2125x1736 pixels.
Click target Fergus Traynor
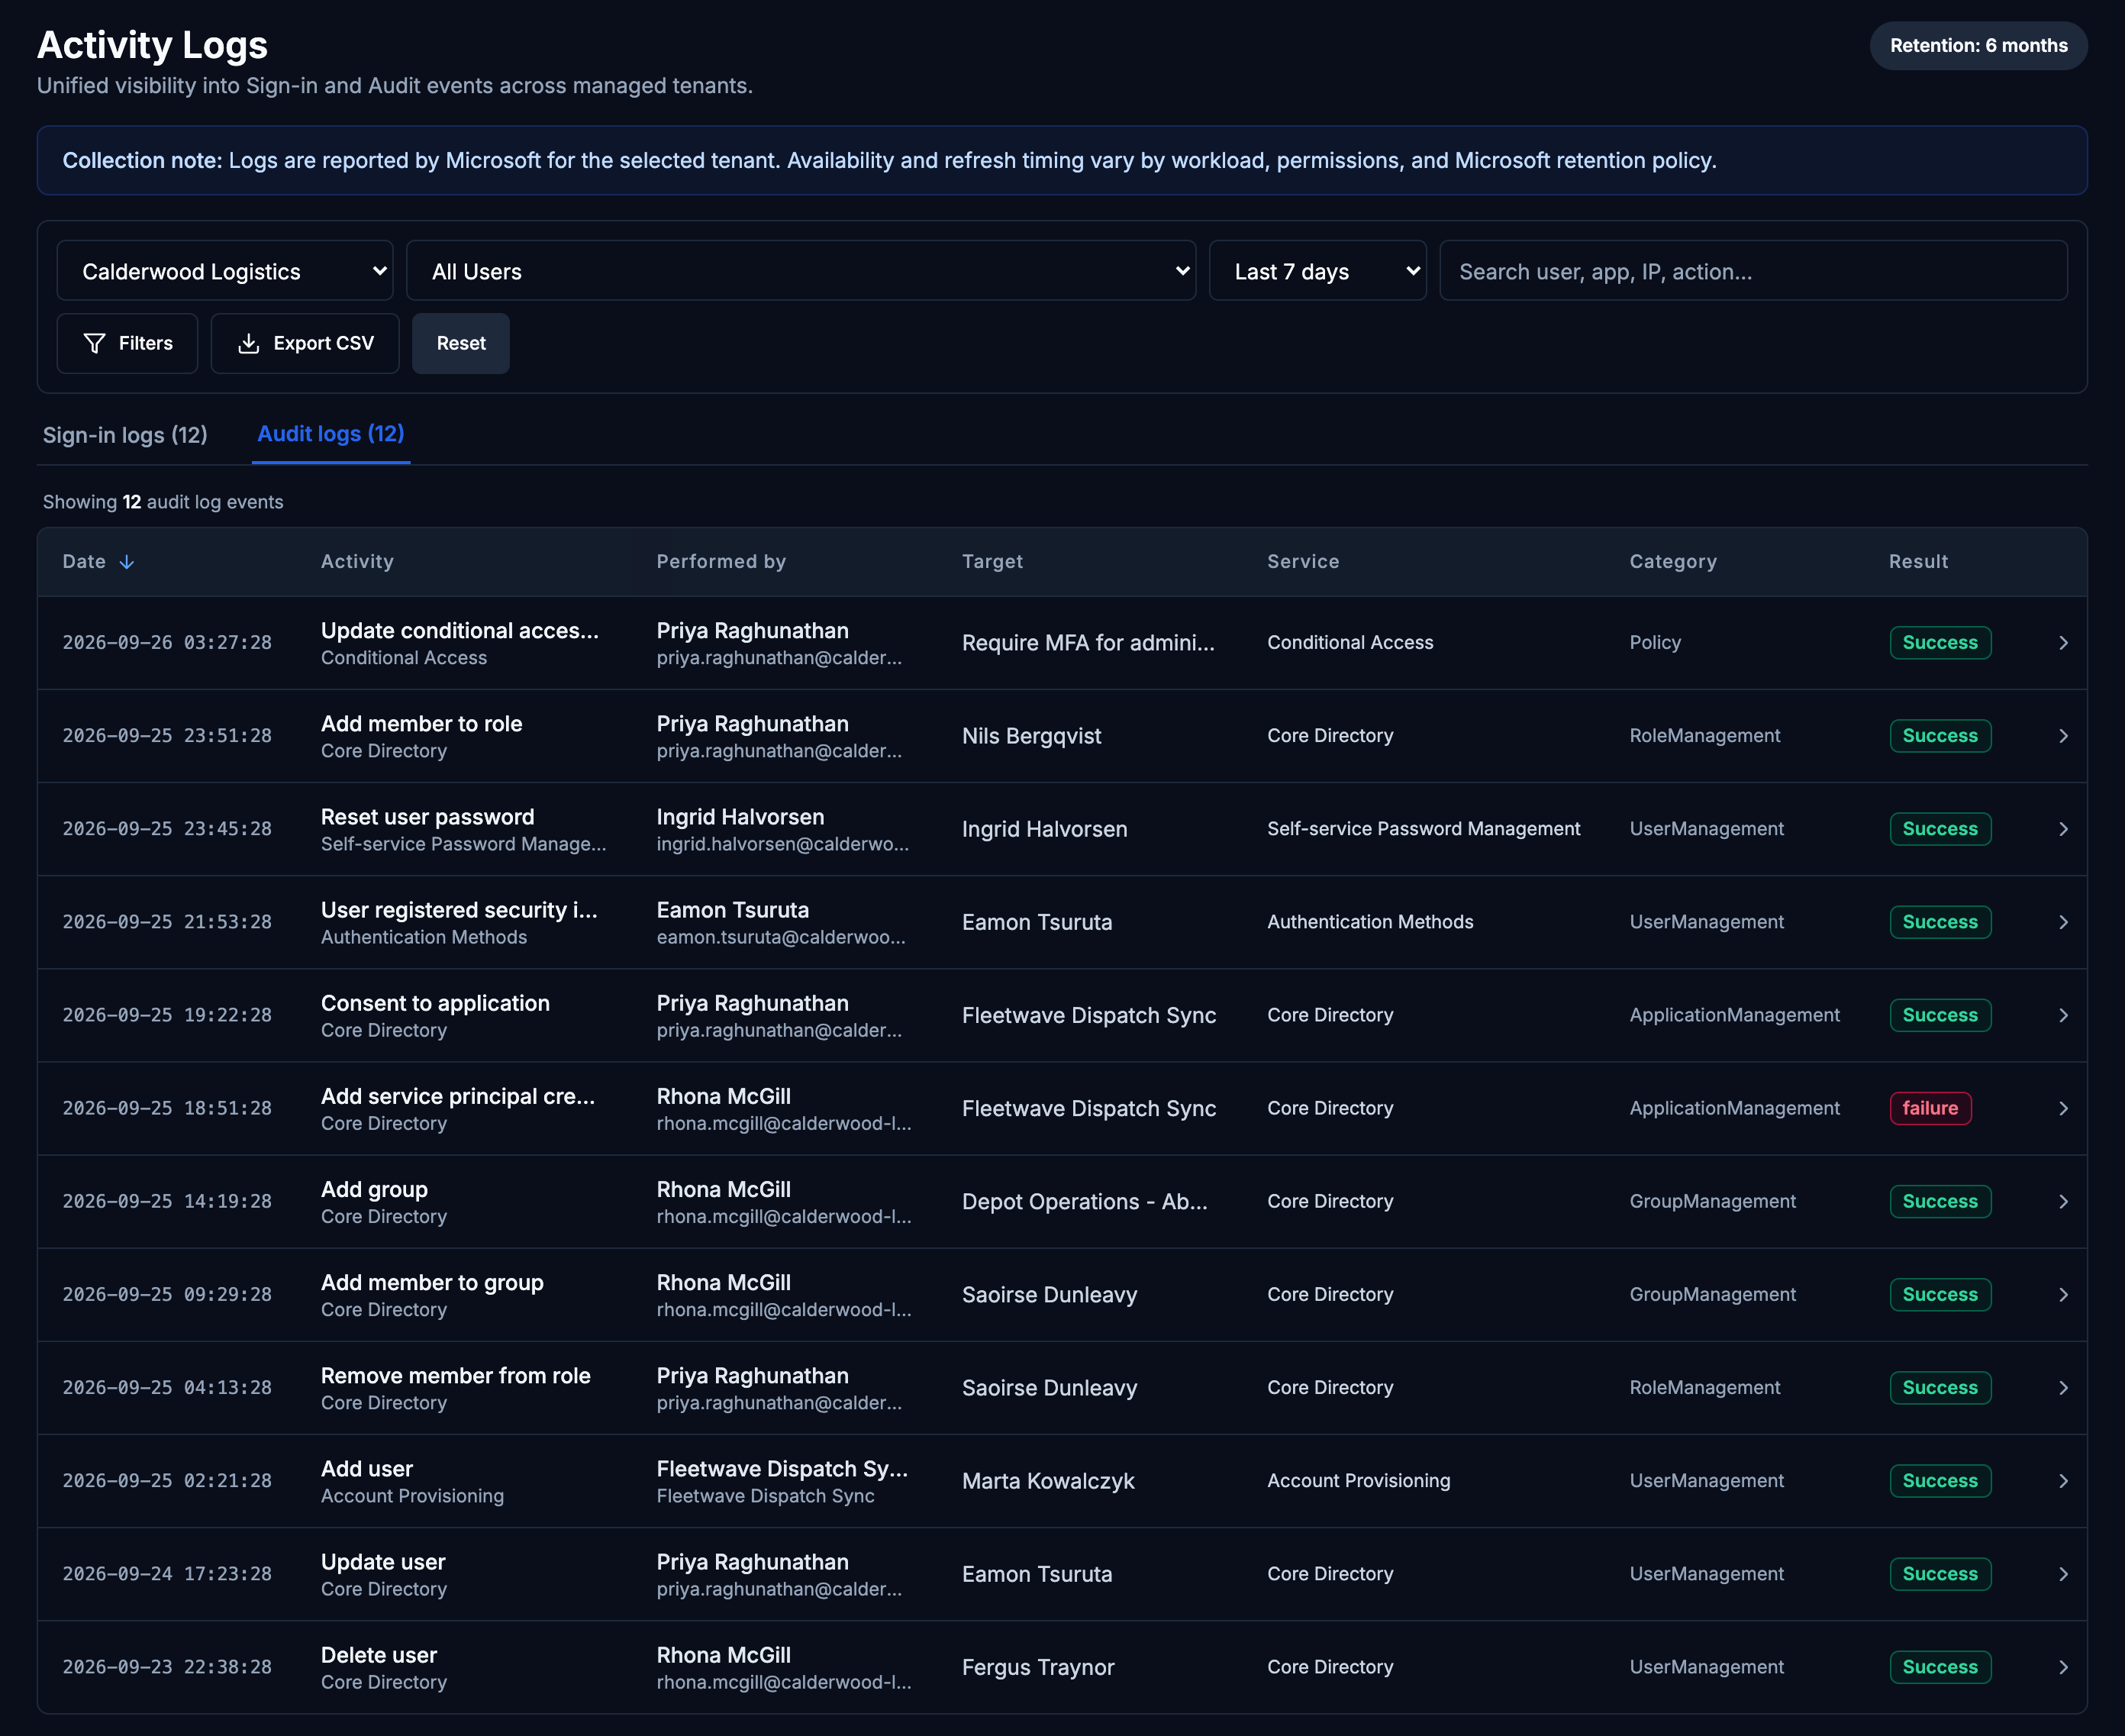pyautogui.click(x=1038, y=1667)
